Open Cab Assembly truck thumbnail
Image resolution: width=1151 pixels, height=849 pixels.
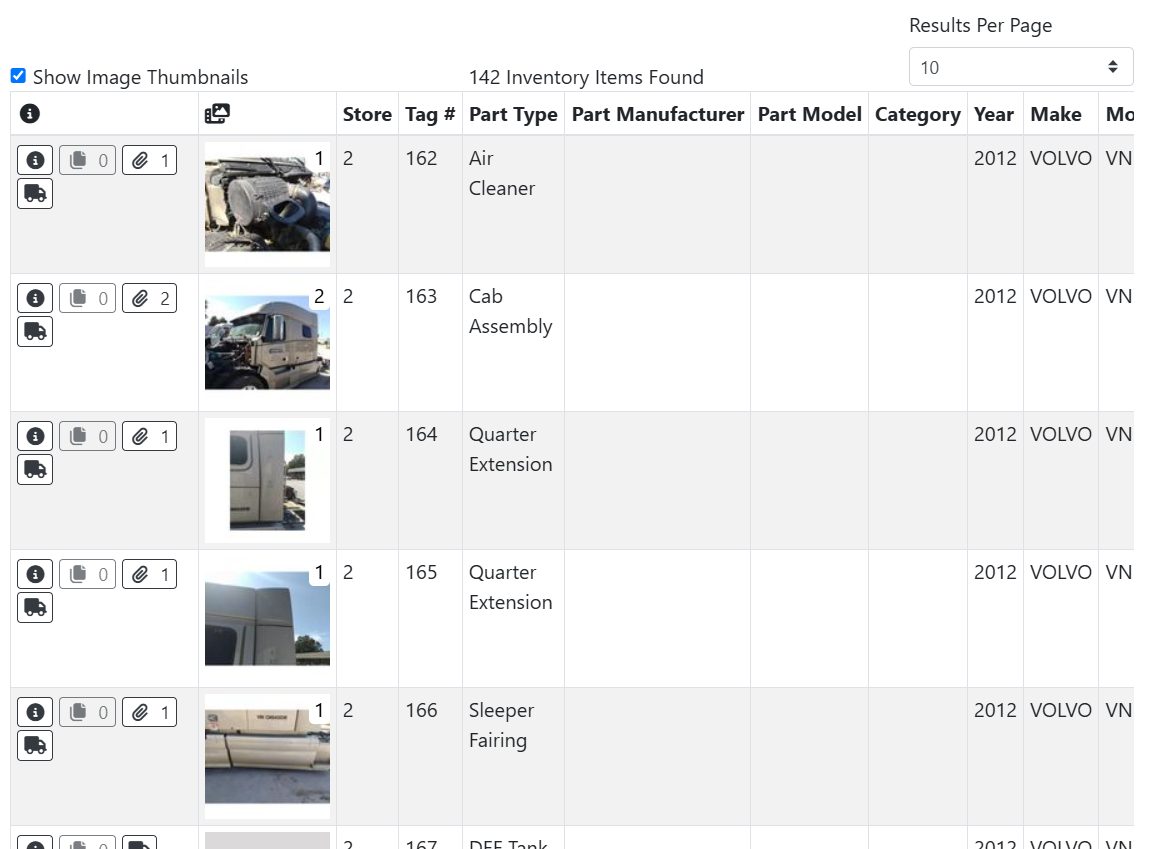(267, 343)
